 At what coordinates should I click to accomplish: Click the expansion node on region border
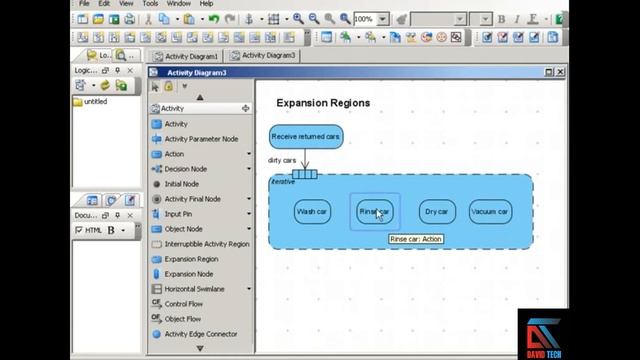(x=304, y=174)
